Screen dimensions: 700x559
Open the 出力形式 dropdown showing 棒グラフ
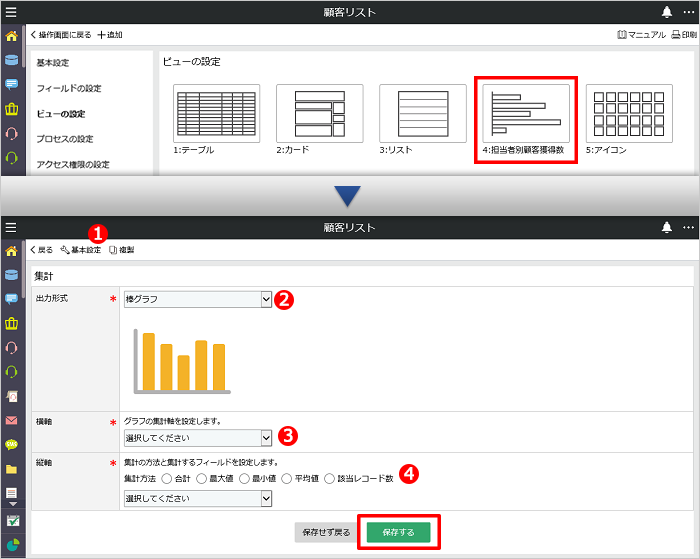click(x=198, y=299)
